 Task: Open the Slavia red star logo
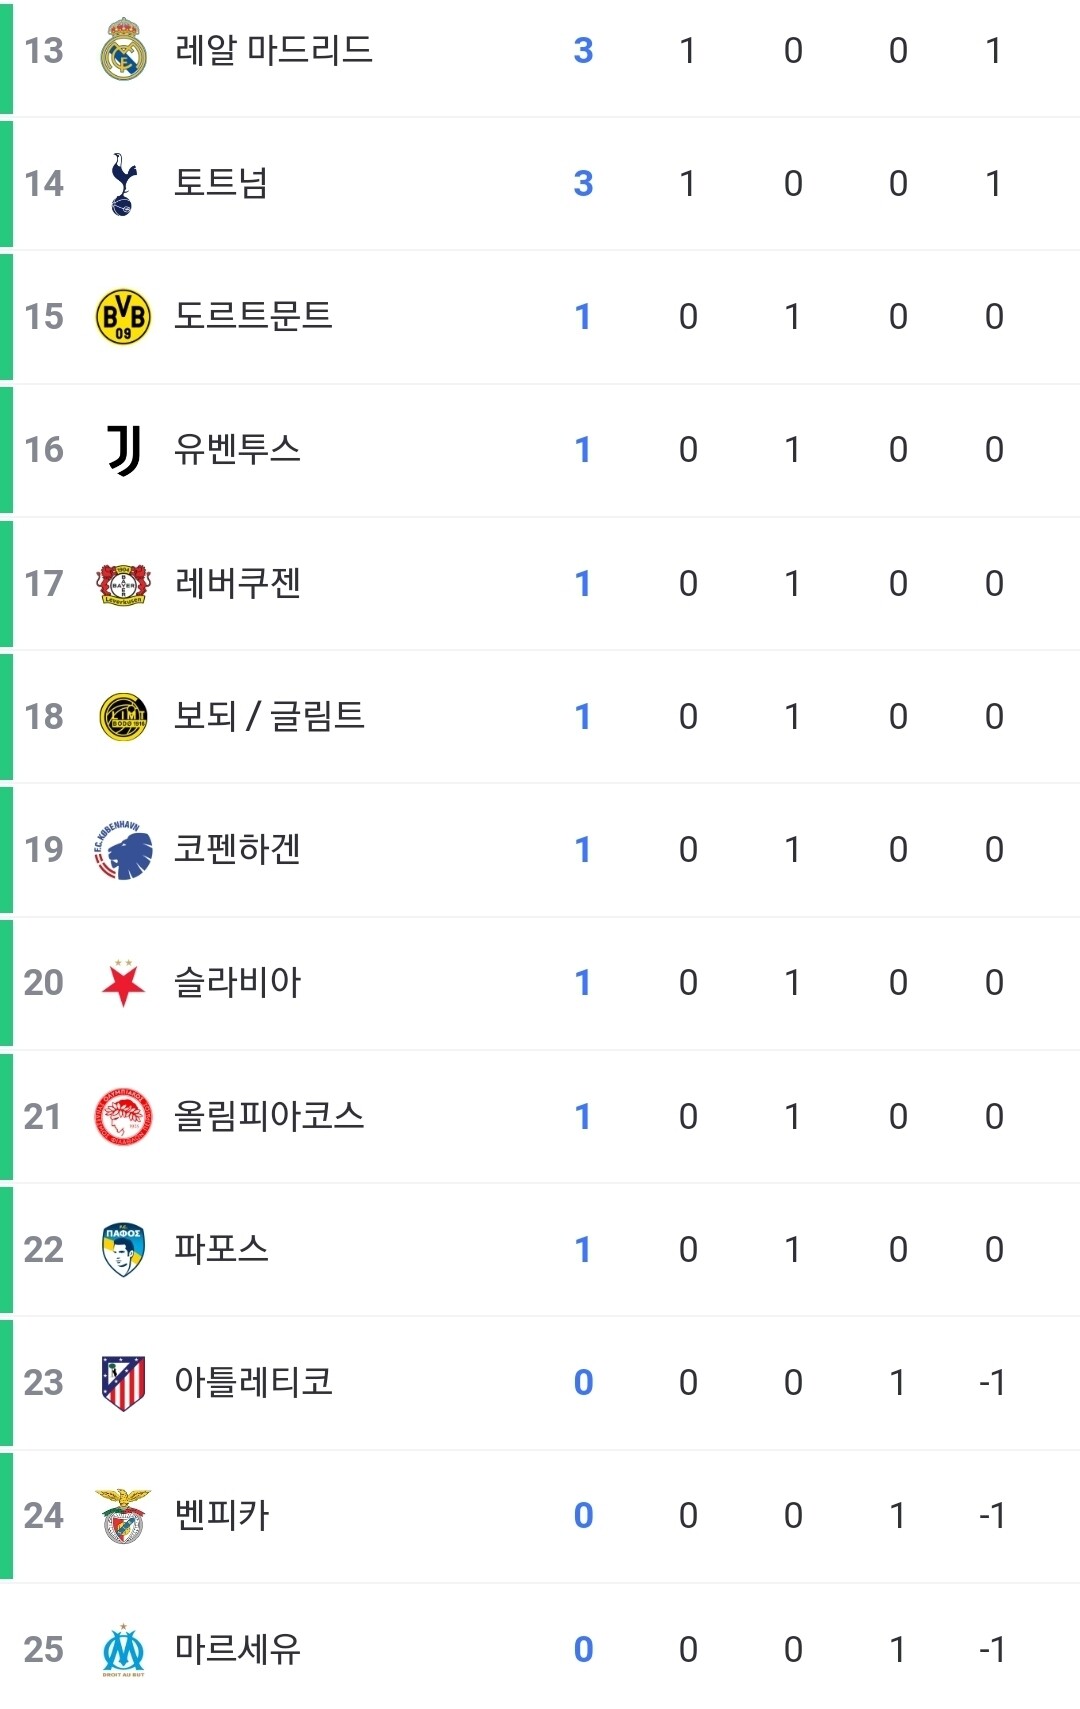123,983
